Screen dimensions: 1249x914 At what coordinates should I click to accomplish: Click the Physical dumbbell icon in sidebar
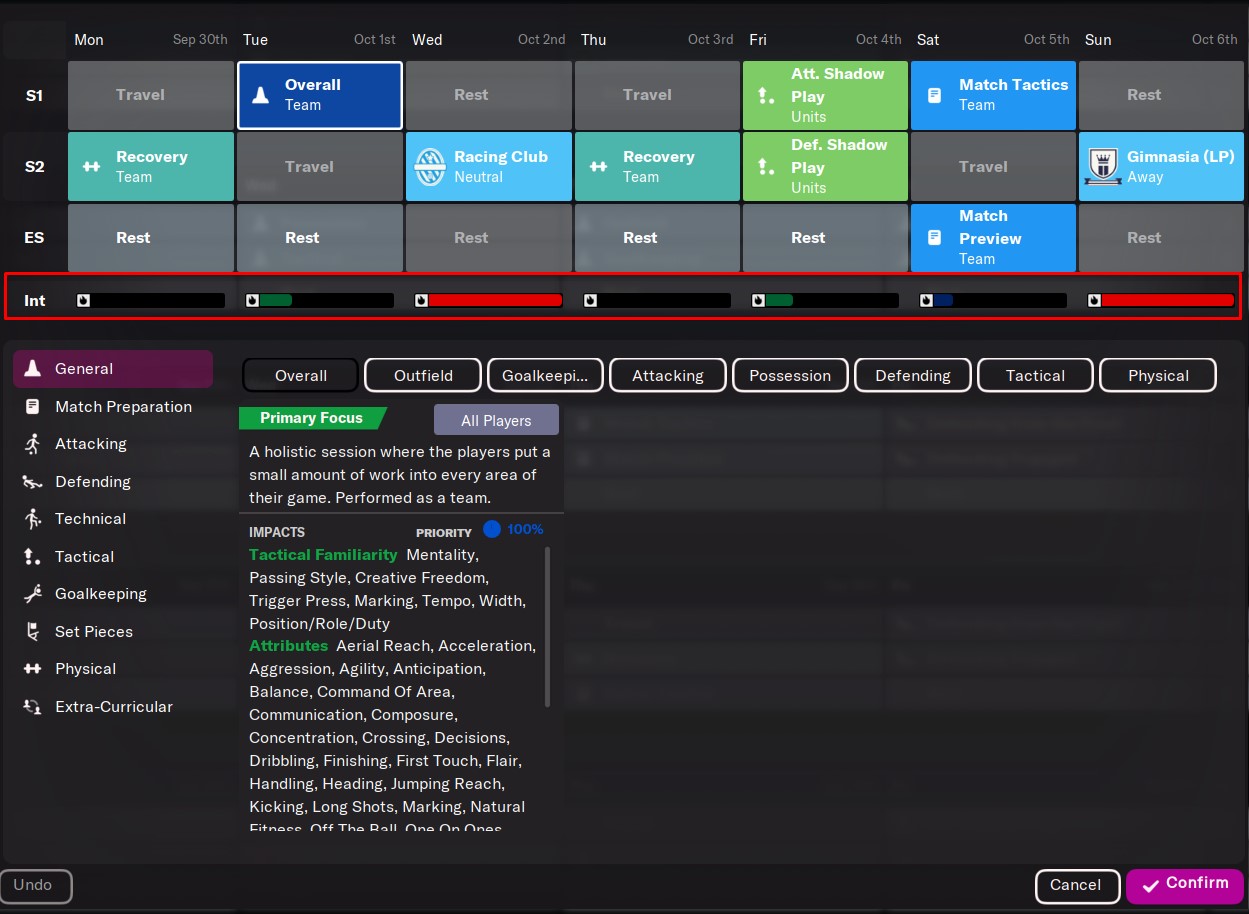tap(33, 669)
